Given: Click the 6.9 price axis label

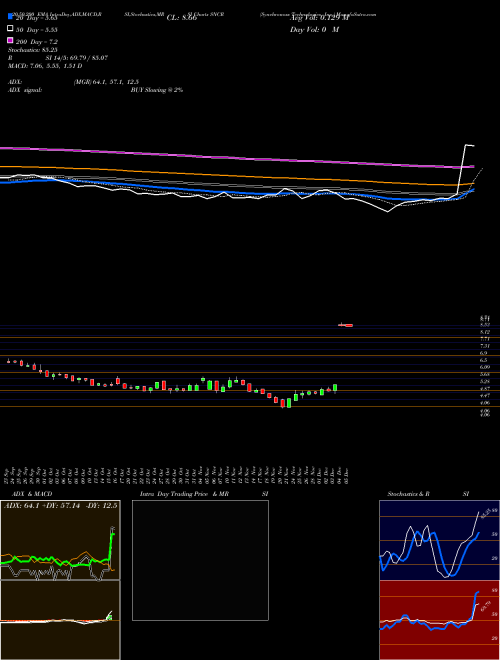Looking at the screenshot, I should (484, 353).
